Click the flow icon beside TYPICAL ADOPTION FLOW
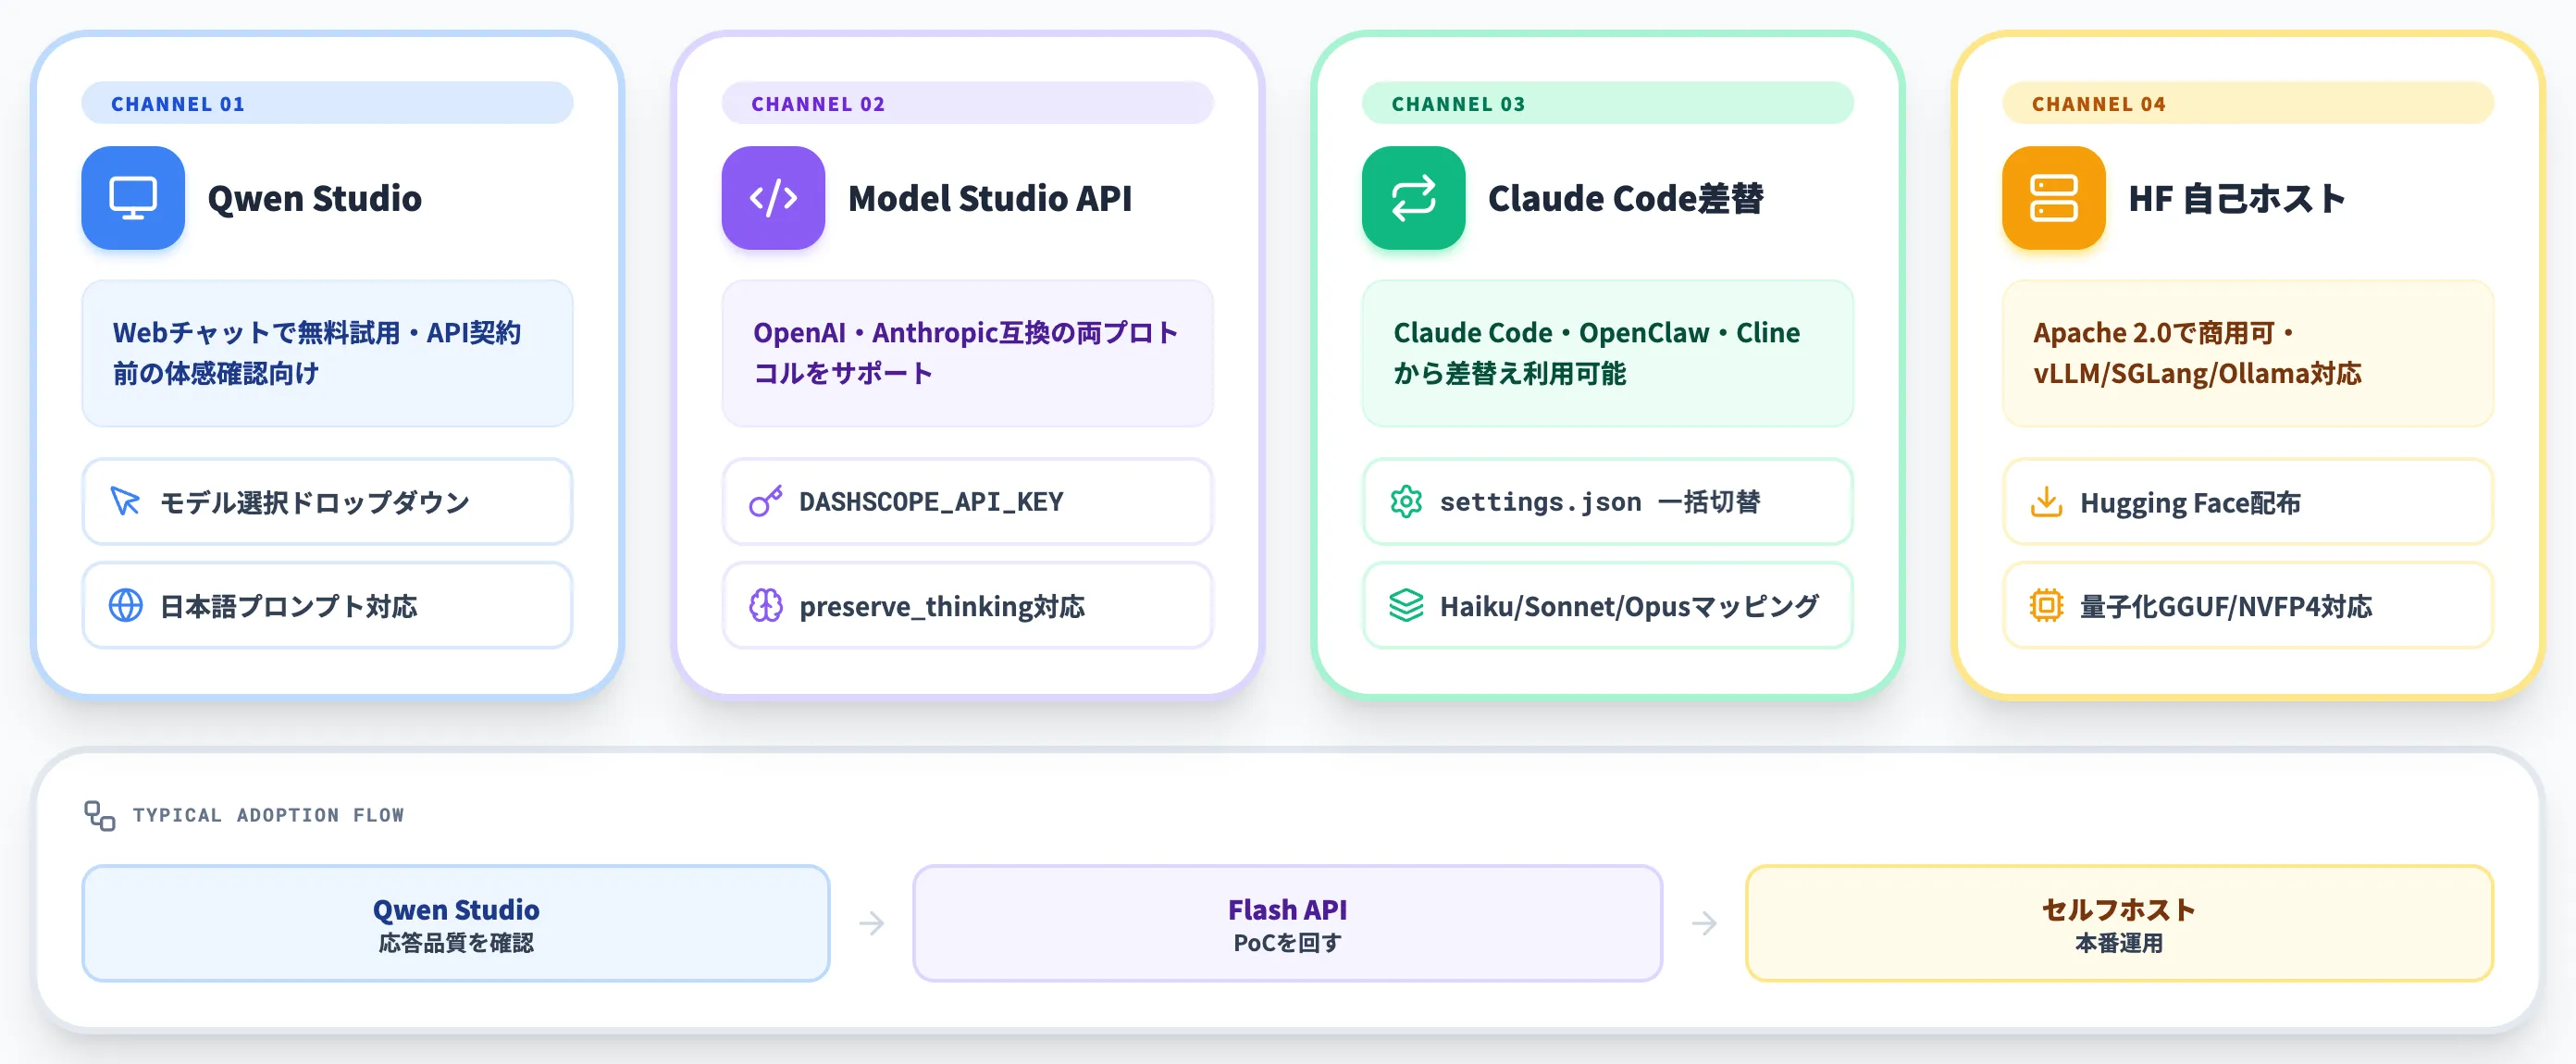Viewport: 2576px width, 1064px height. (99, 815)
